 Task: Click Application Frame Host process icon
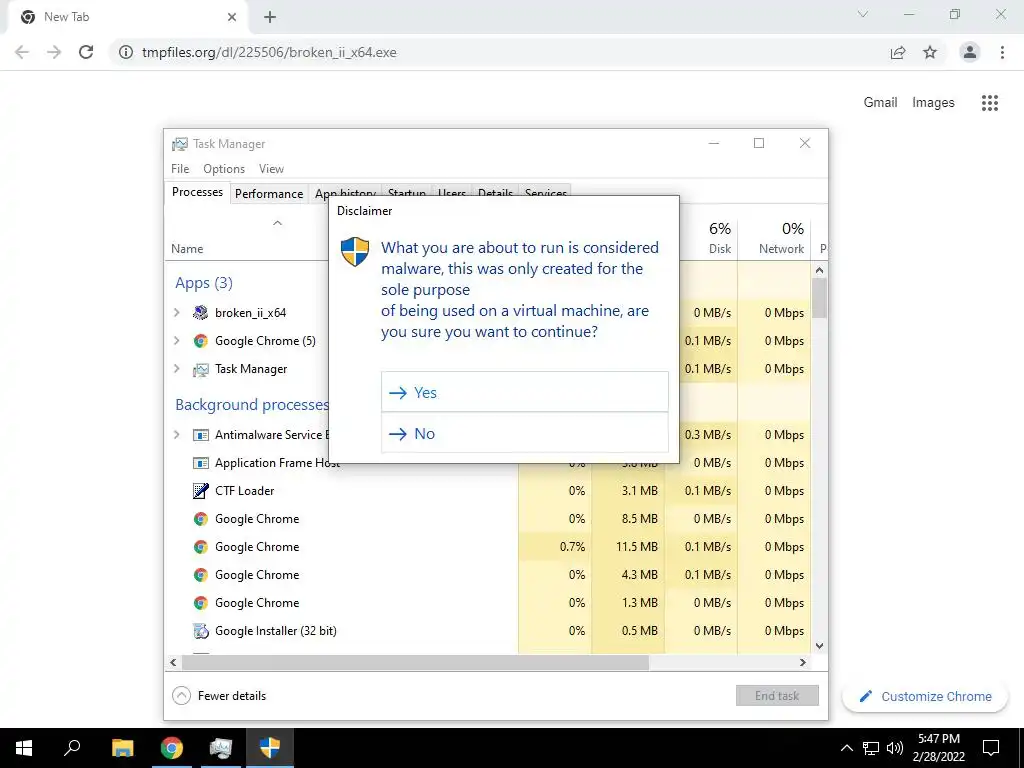tap(200, 463)
